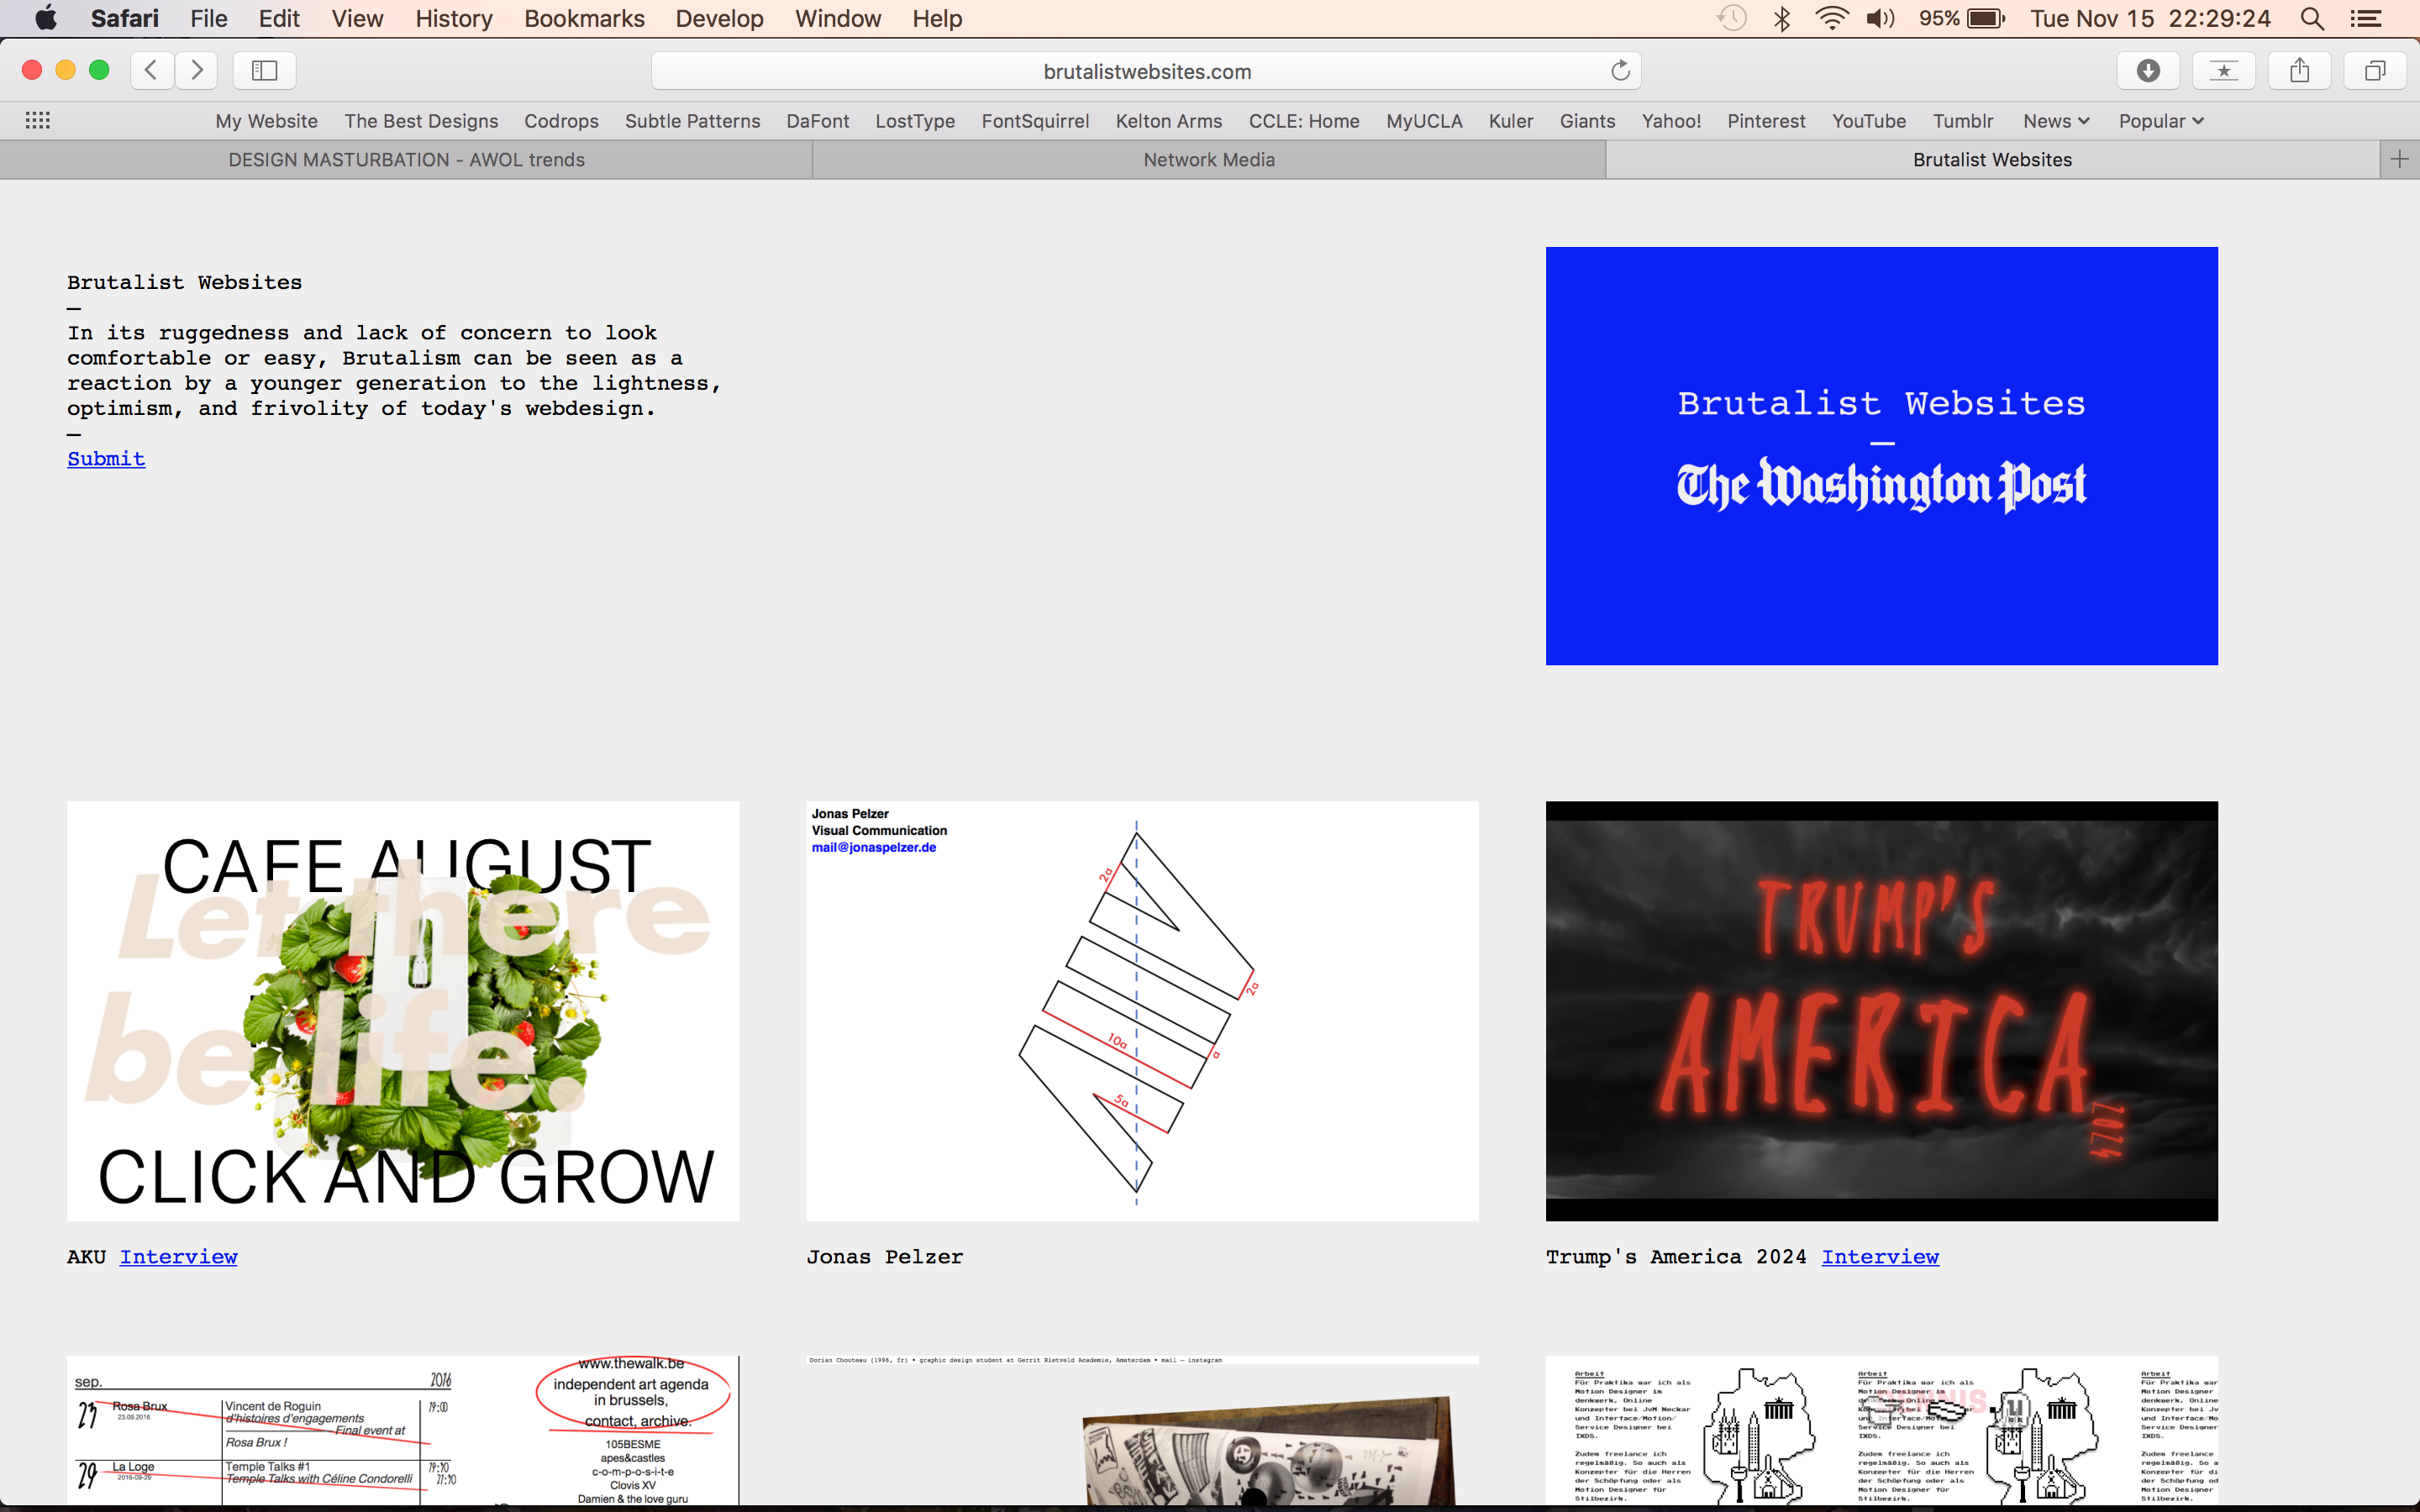The height and width of the screenshot is (1512, 2420).
Task: Open My Website bookmark
Action: pyautogui.click(x=266, y=121)
